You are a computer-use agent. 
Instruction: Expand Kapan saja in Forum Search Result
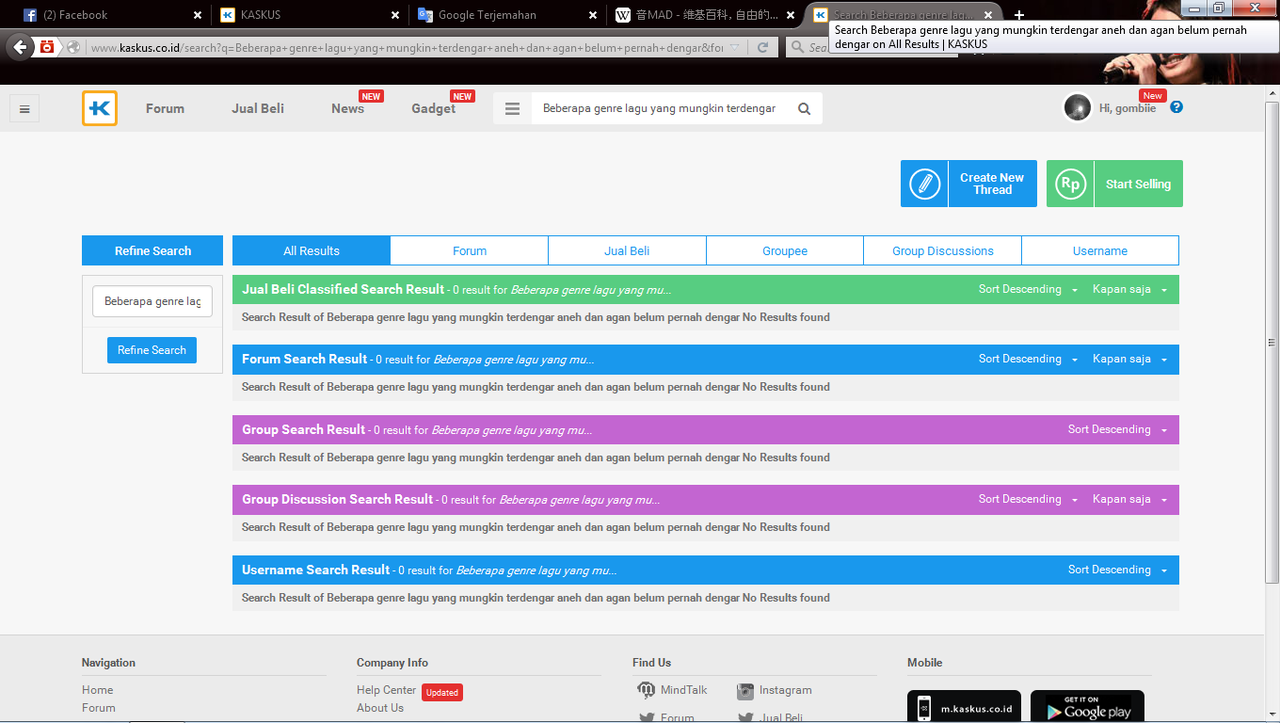click(1130, 359)
